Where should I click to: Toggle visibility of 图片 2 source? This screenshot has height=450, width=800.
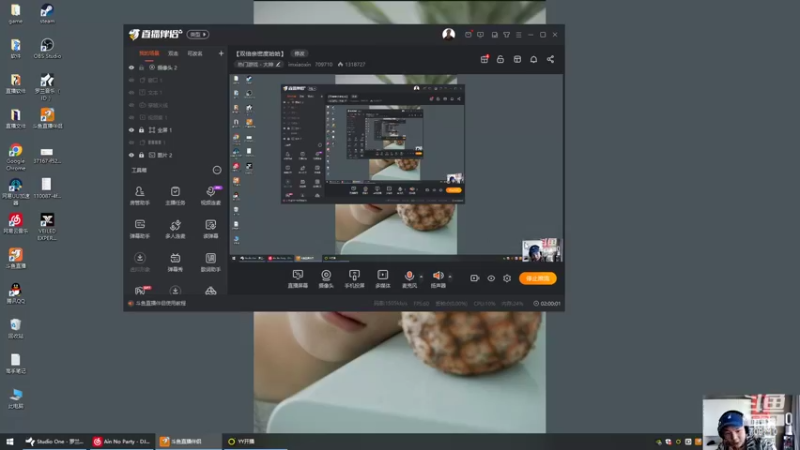(x=131, y=155)
